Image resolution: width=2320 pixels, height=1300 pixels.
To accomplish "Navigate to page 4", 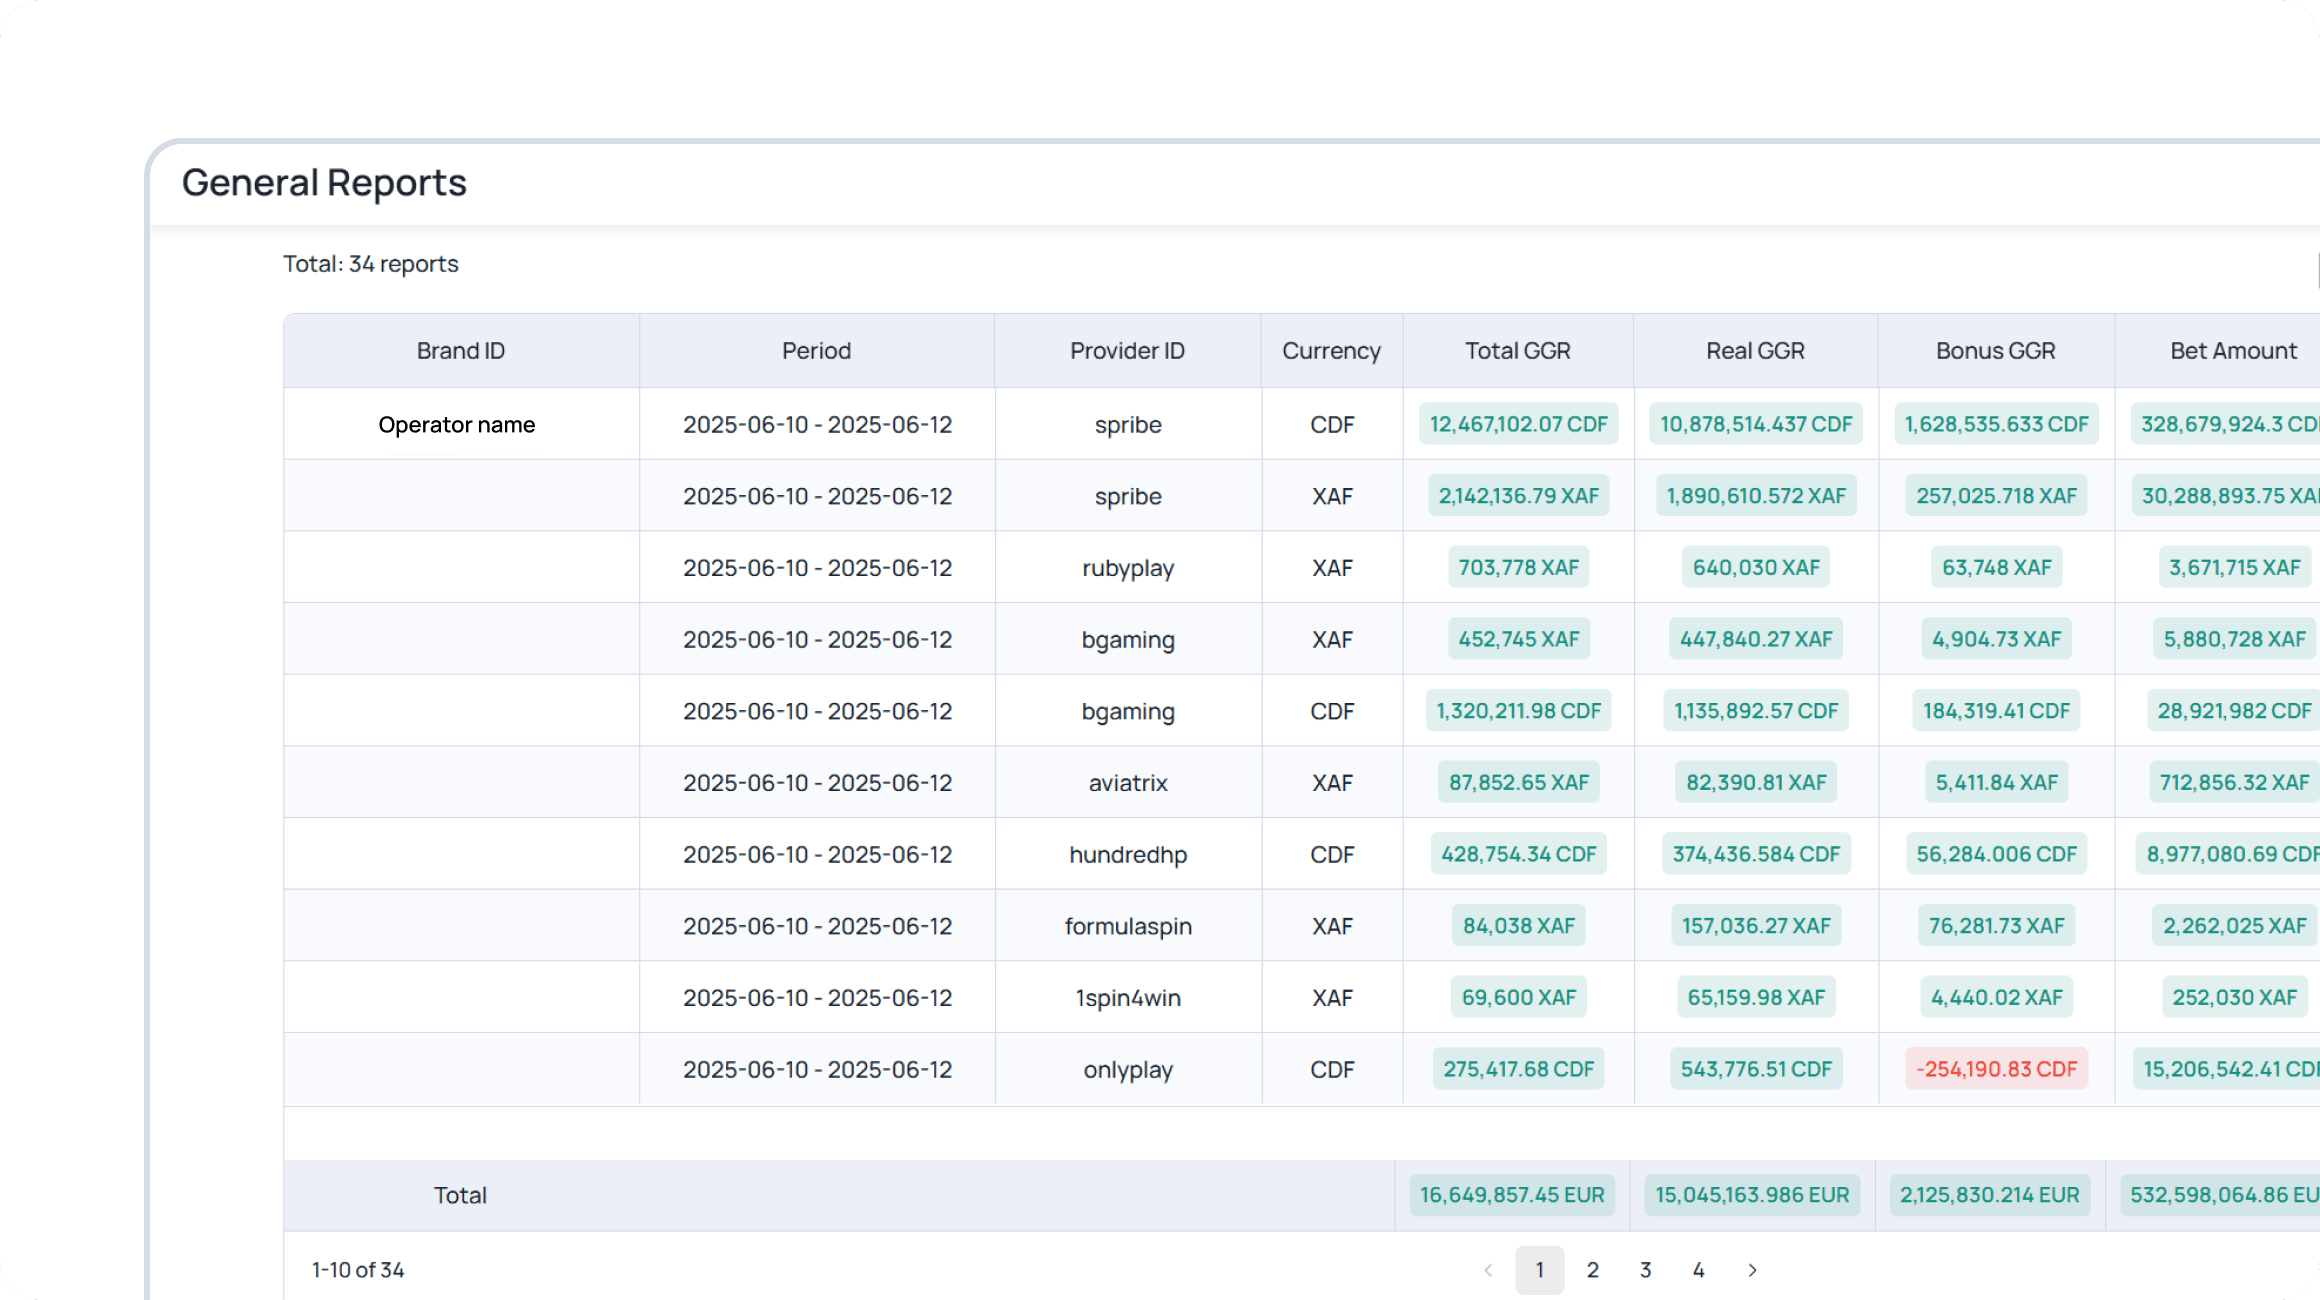I will click(1699, 1270).
